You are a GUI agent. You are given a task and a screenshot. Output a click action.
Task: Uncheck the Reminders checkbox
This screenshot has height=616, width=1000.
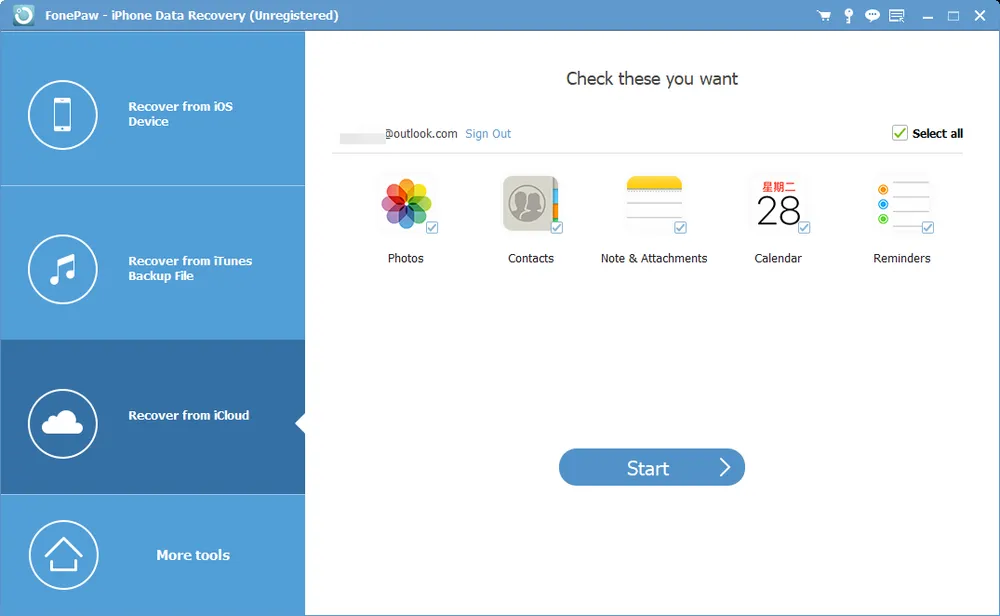click(927, 228)
